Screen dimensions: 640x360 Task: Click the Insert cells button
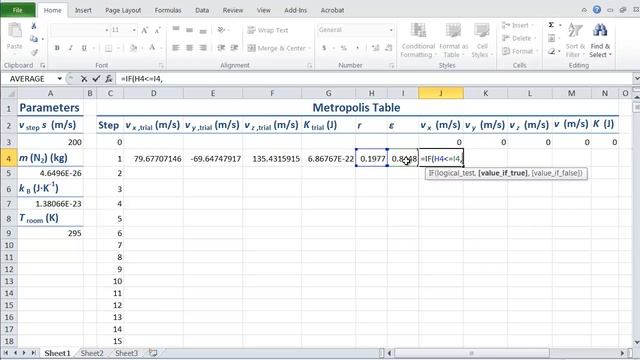pos(518,25)
